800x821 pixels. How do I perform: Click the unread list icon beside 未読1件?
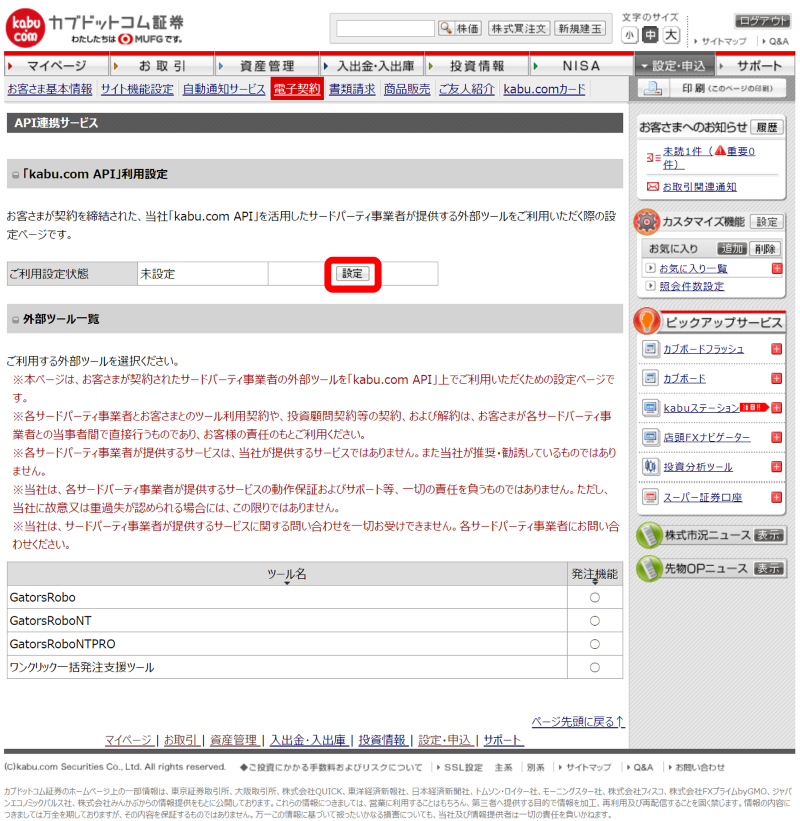click(653, 157)
